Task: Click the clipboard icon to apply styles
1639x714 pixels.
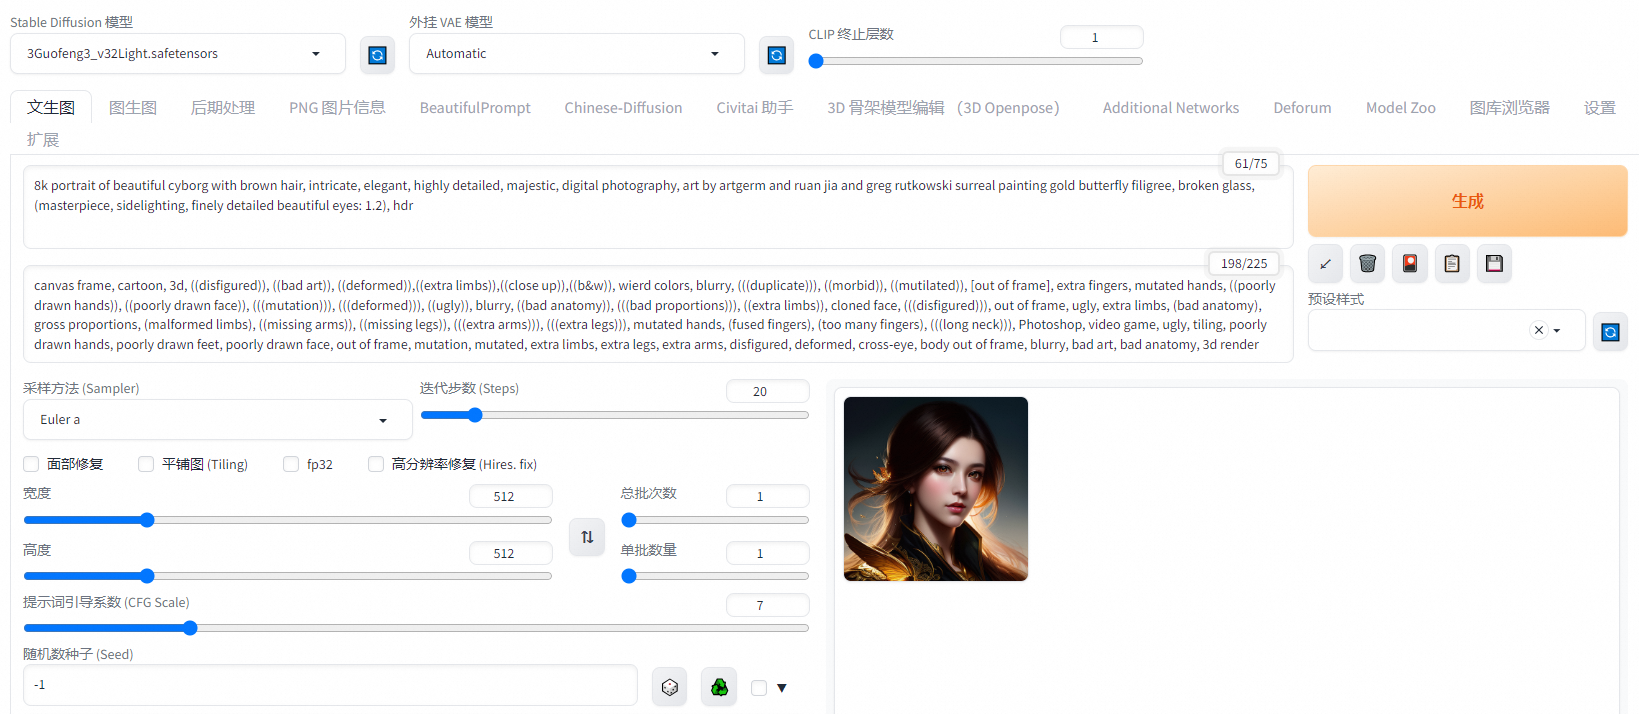Action: point(1452,263)
